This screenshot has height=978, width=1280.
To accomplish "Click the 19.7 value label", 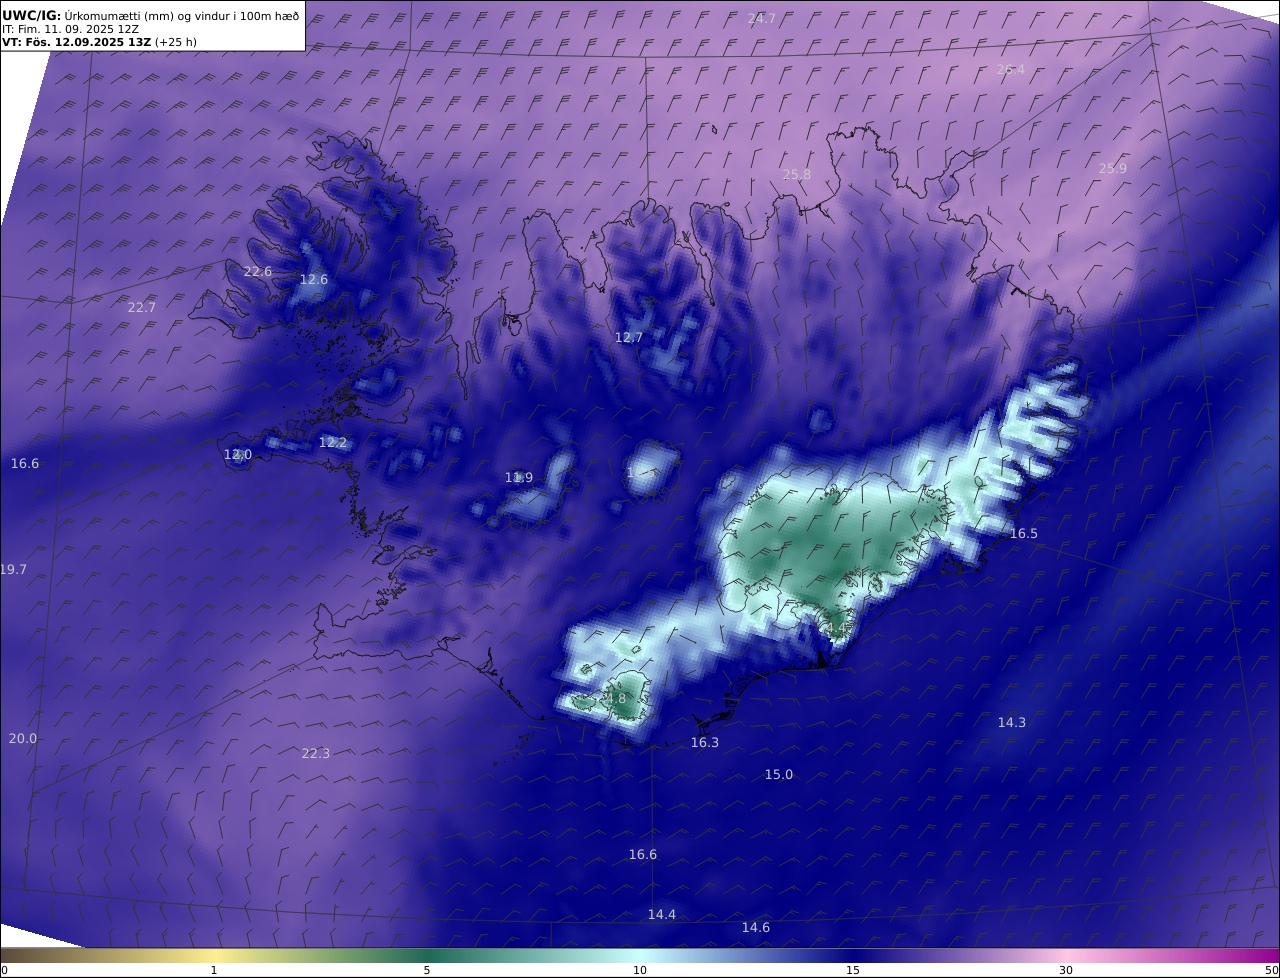I will click(x=13, y=569).
